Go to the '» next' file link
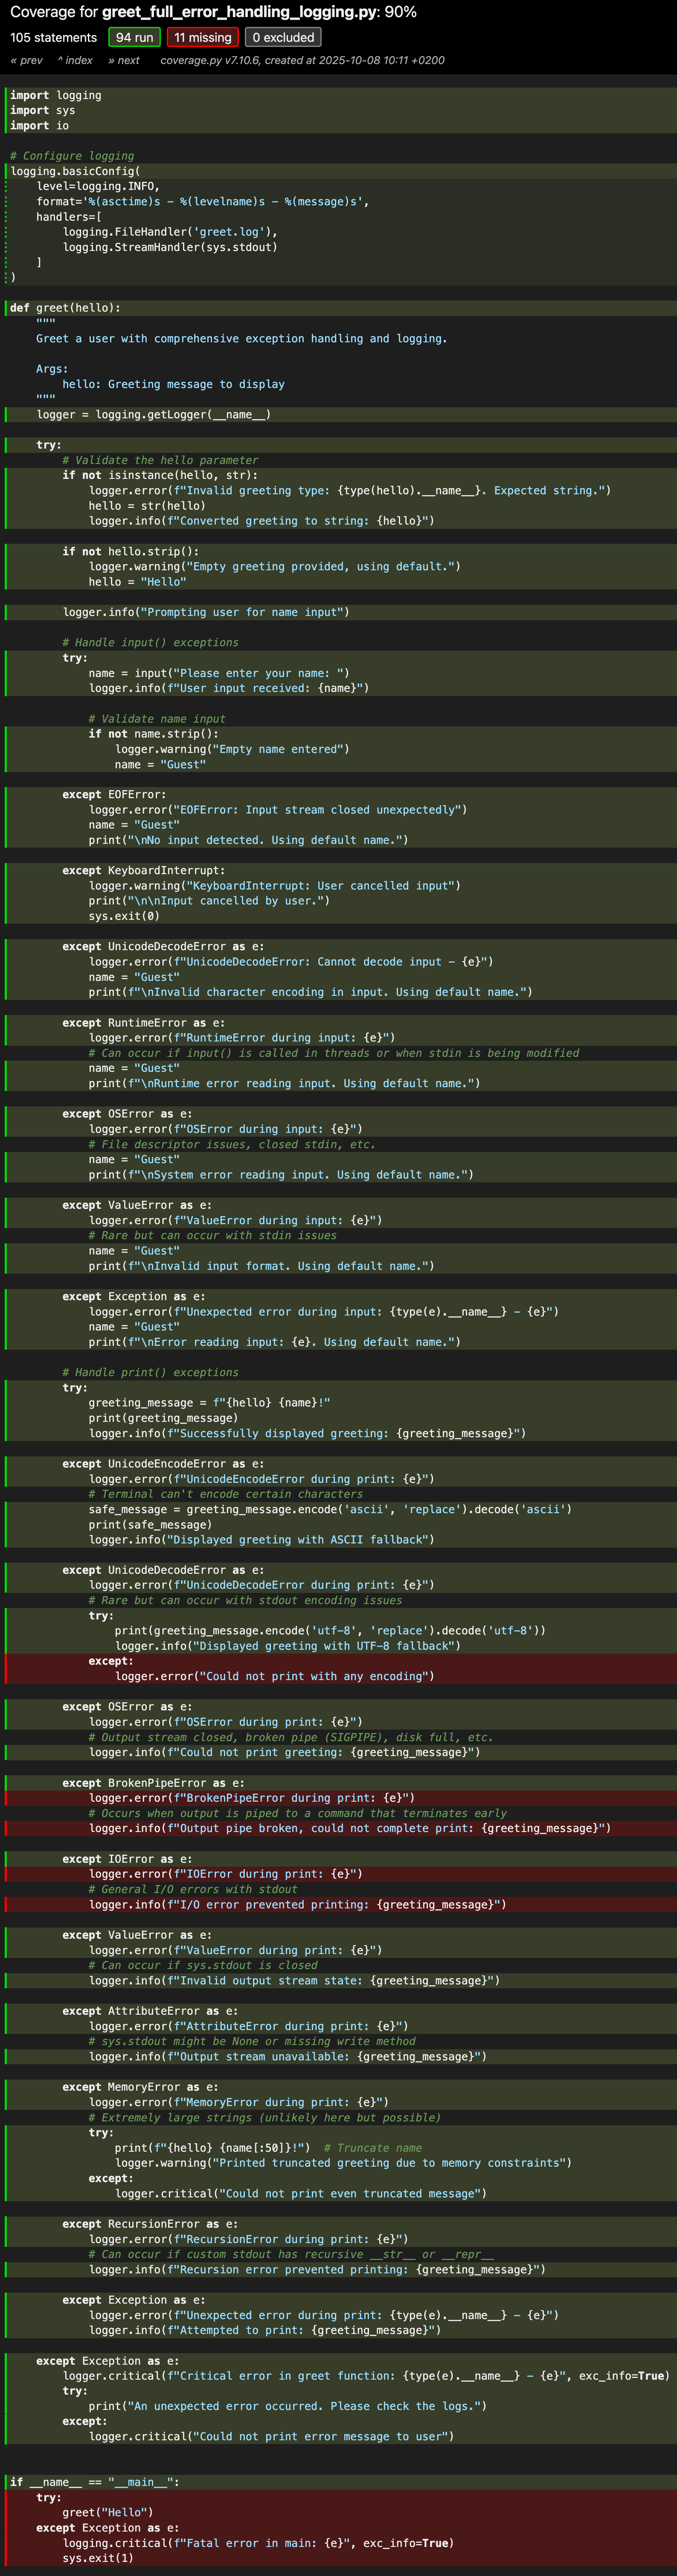 pyautogui.click(x=124, y=60)
